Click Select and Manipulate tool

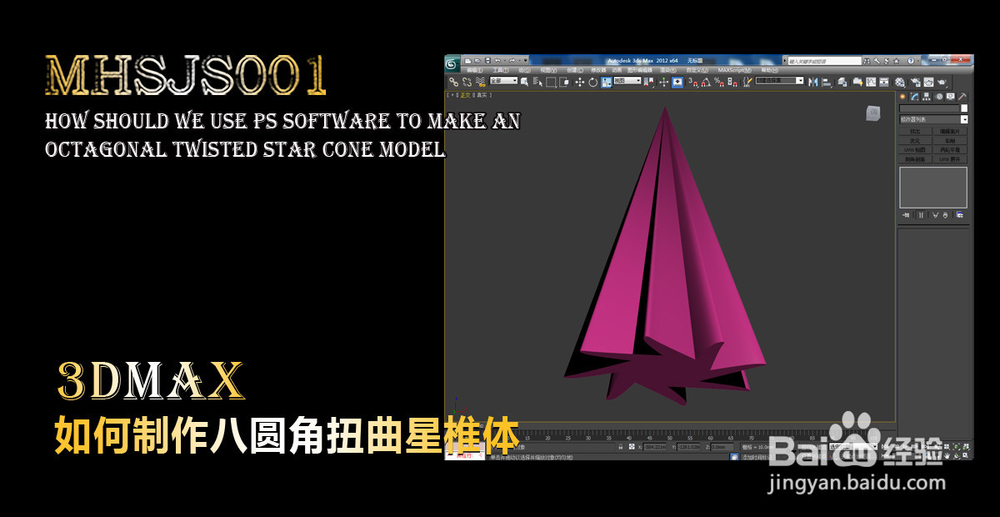(x=663, y=82)
